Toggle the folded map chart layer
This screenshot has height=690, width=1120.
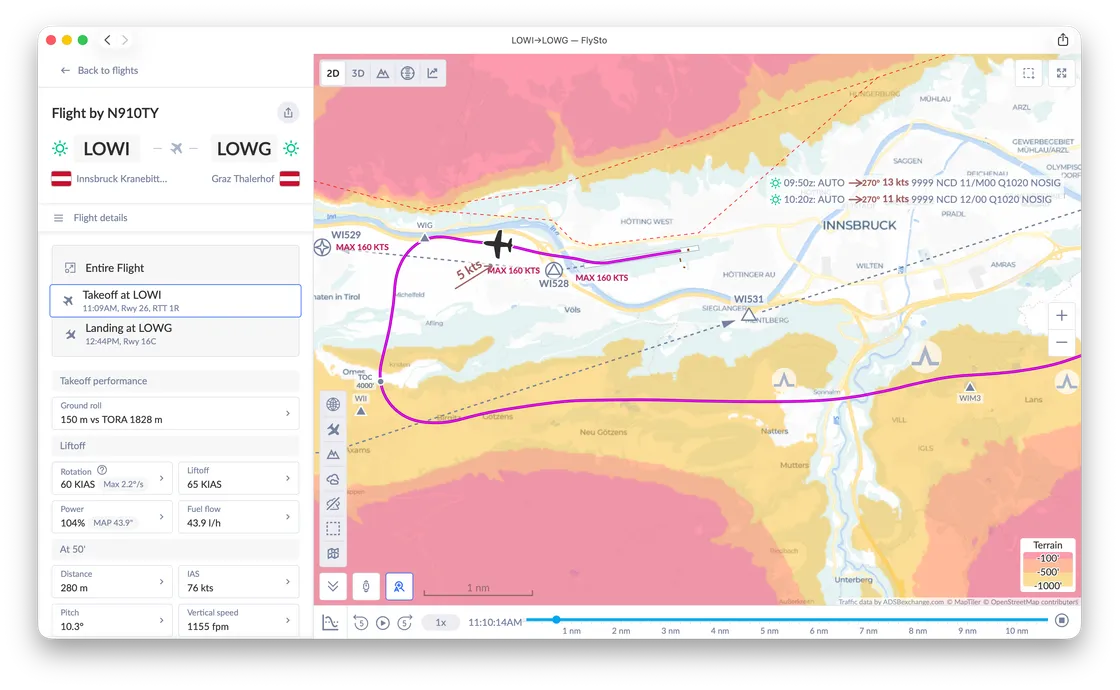[x=333, y=554]
